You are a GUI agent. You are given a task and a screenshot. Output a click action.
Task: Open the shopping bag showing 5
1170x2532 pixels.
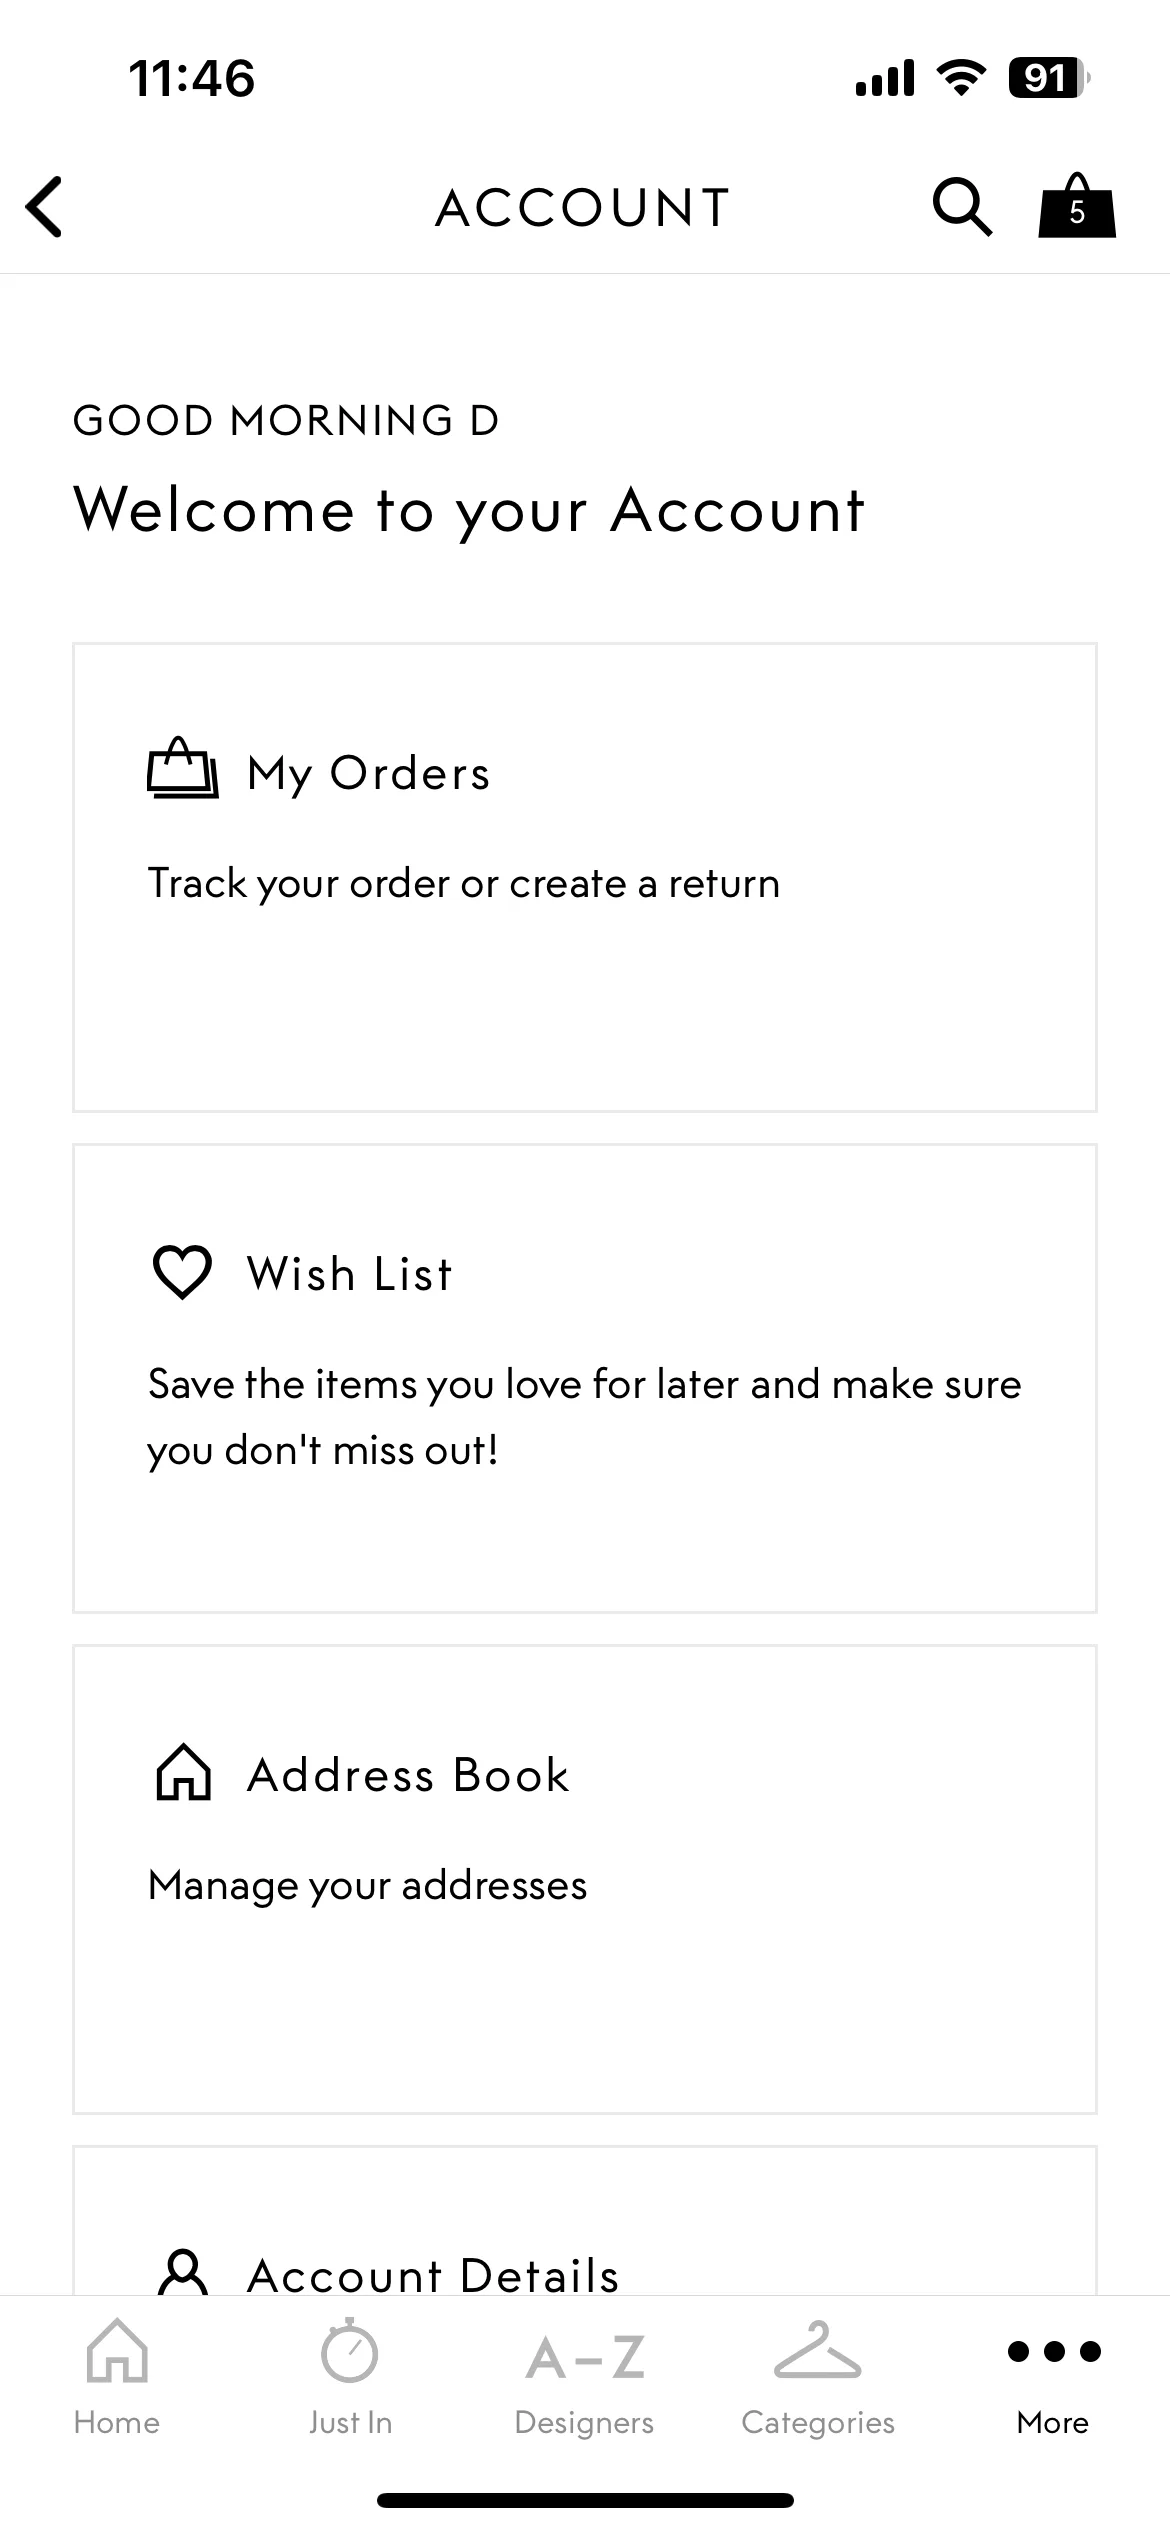(x=1077, y=205)
